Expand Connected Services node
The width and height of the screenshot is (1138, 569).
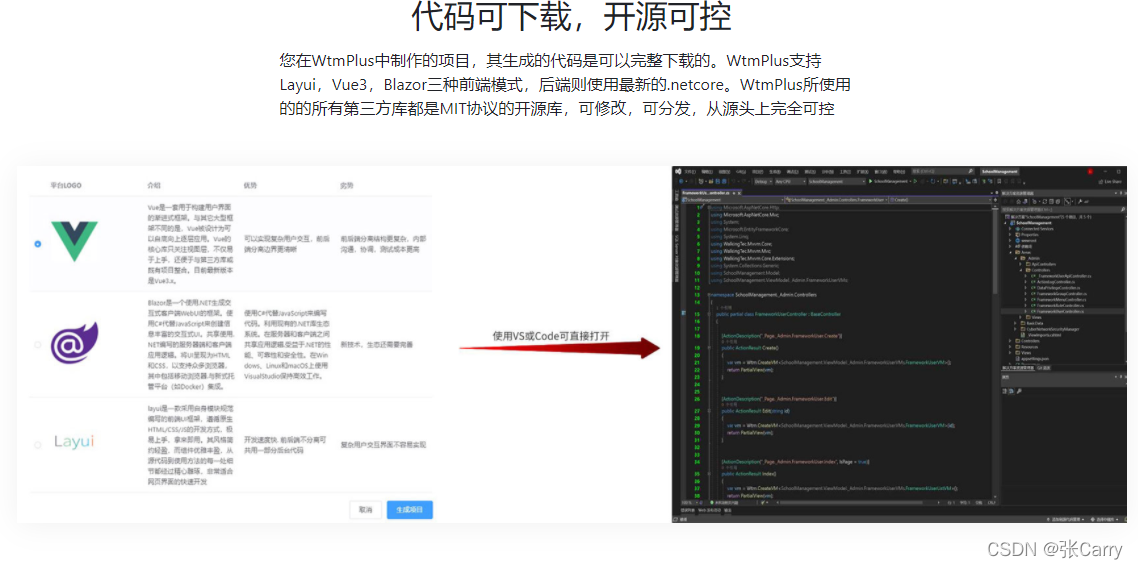1010,229
